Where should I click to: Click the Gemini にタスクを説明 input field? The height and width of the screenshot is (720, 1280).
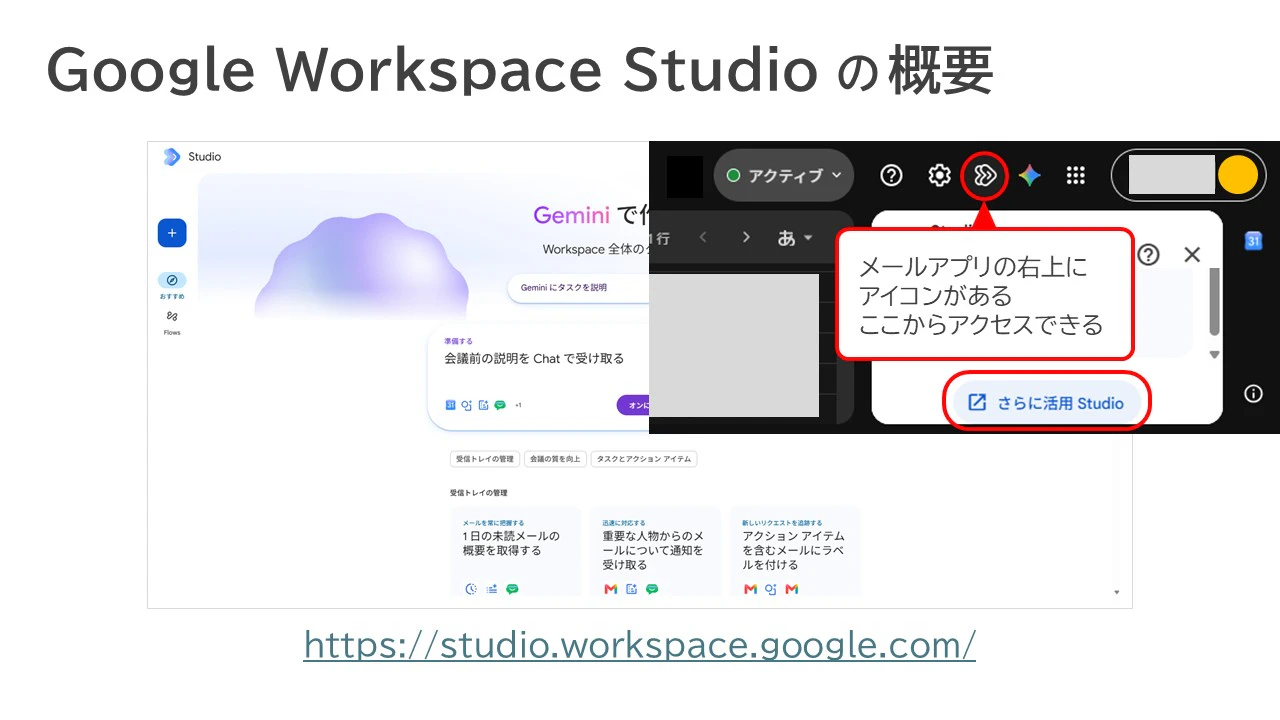click(578, 287)
